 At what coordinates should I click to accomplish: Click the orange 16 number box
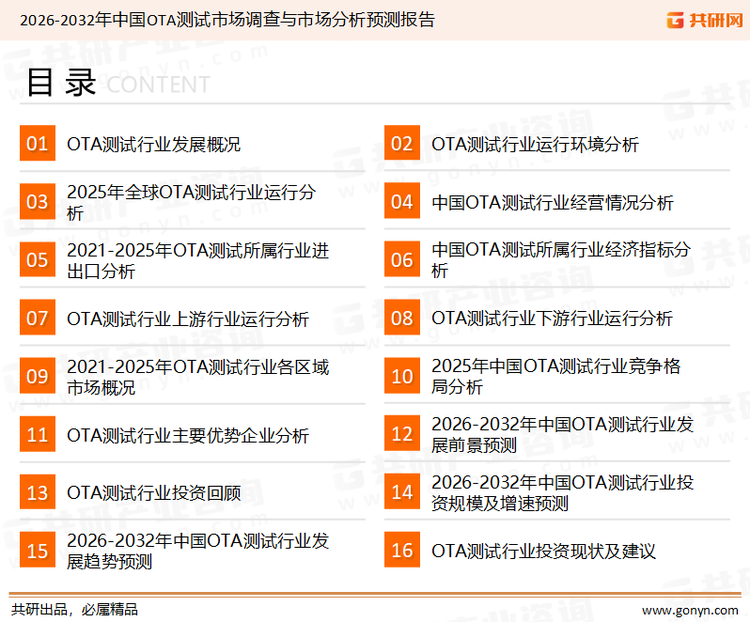[x=402, y=550]
